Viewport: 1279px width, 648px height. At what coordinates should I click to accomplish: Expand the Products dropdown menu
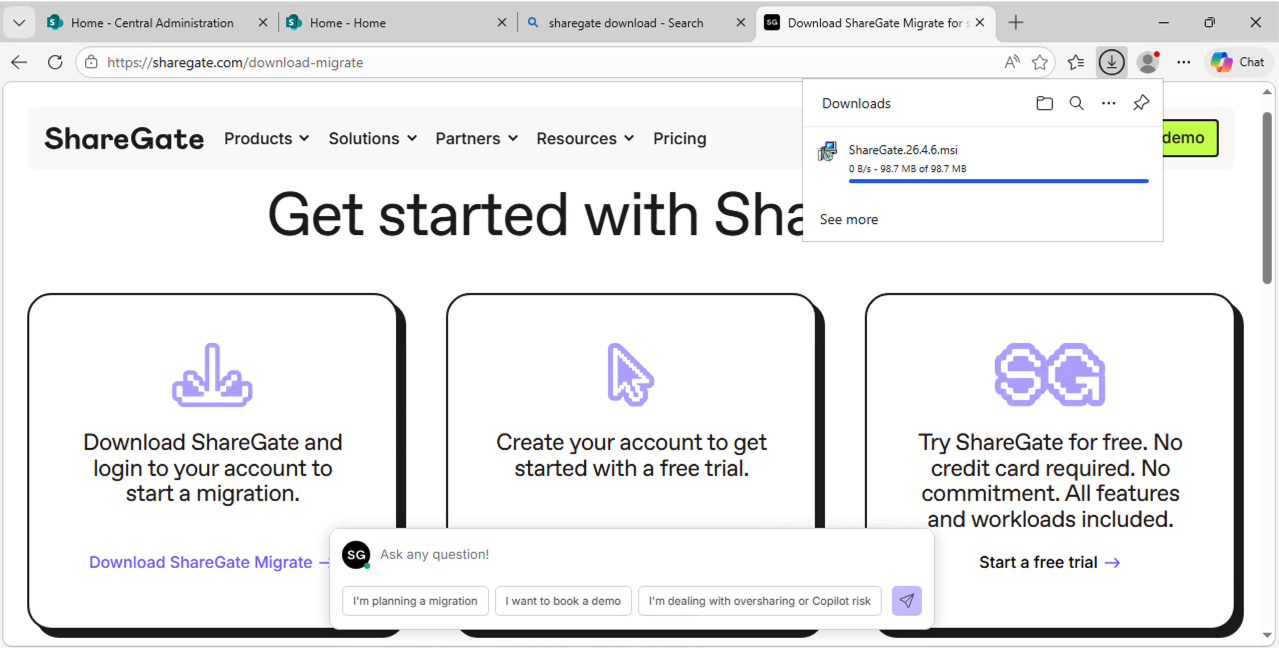click(x=267, y=139)
